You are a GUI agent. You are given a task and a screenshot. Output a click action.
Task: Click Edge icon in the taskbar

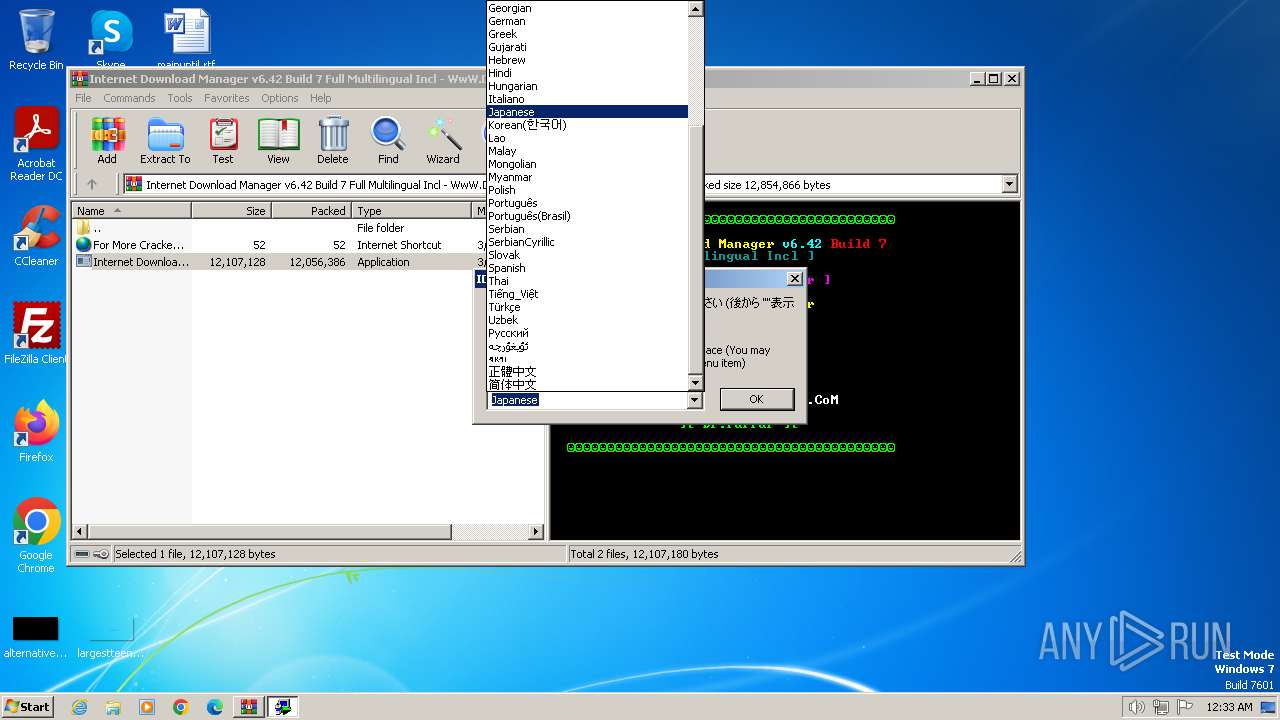click(215, 707)
